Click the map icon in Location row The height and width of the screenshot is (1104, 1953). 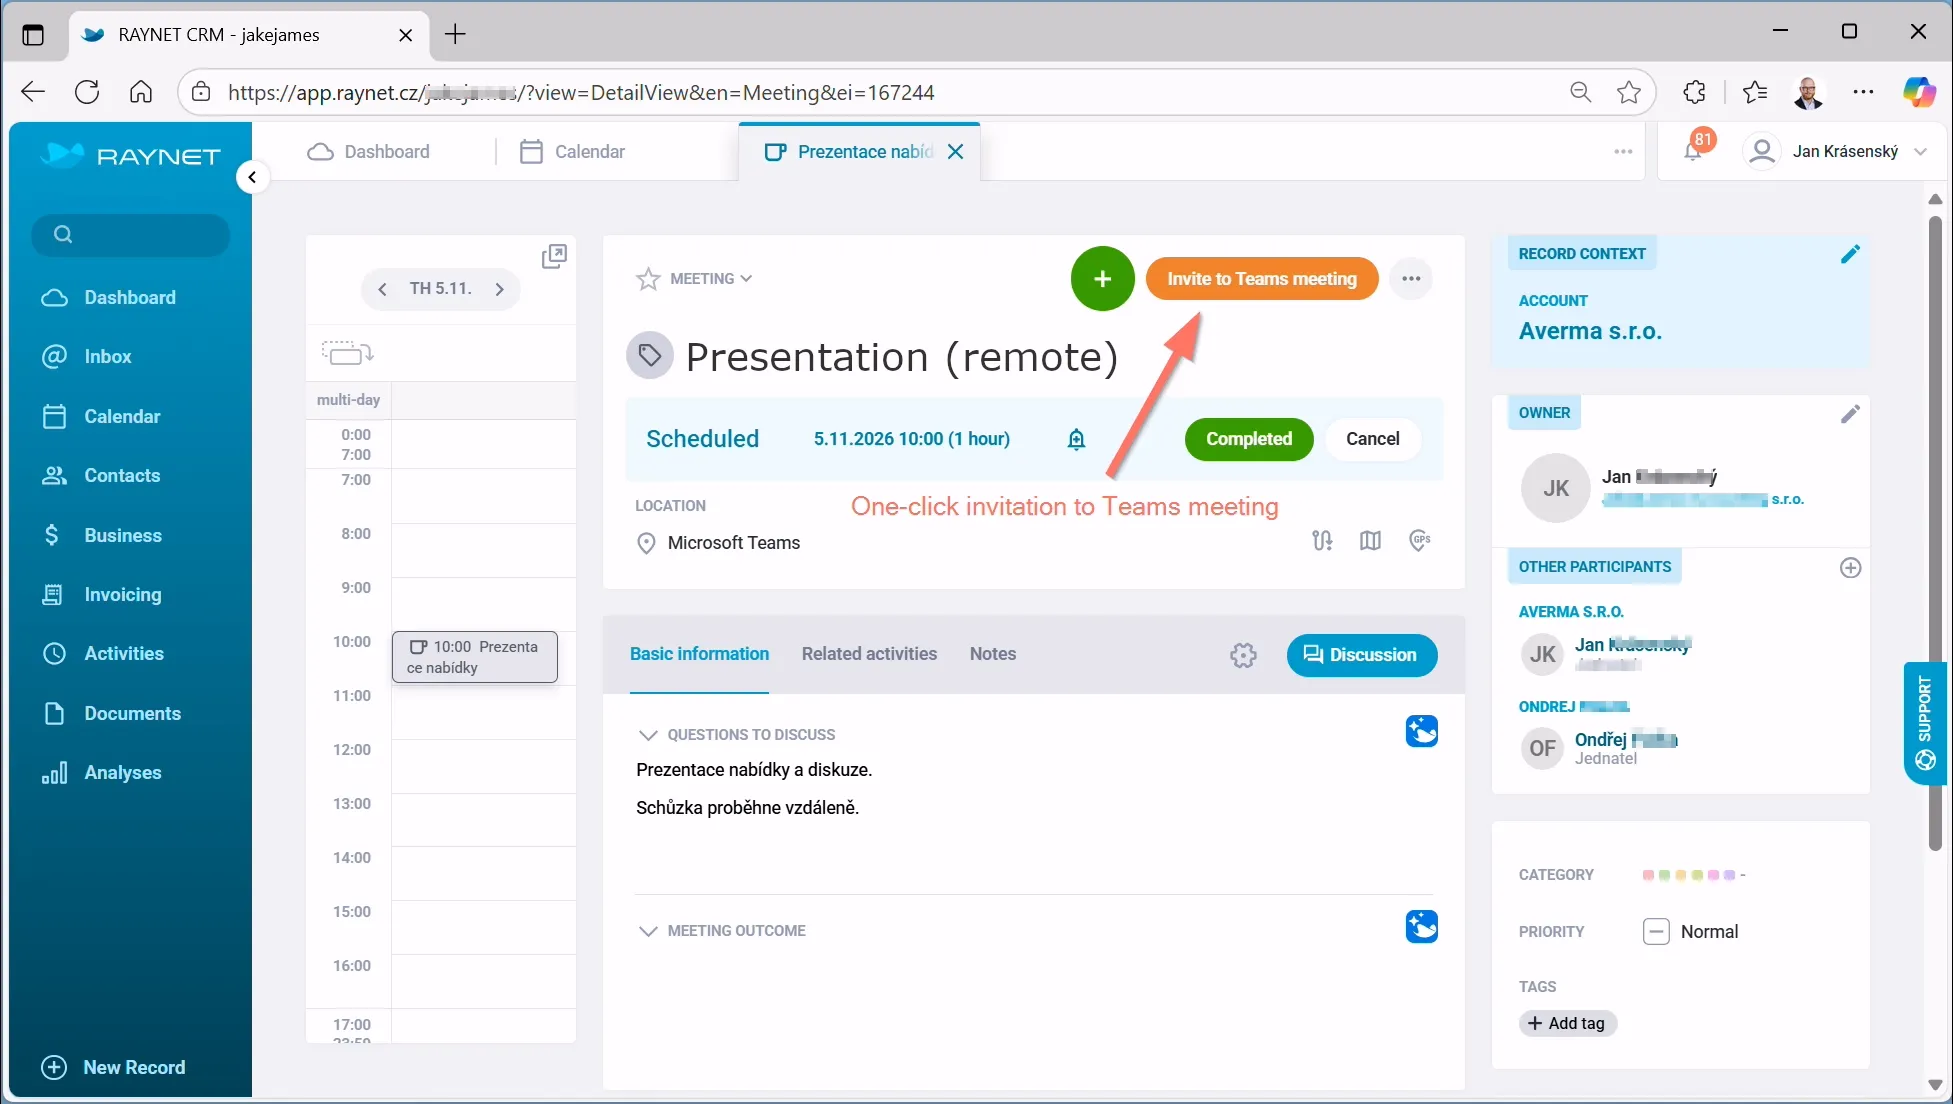(x=1370, y=541)
